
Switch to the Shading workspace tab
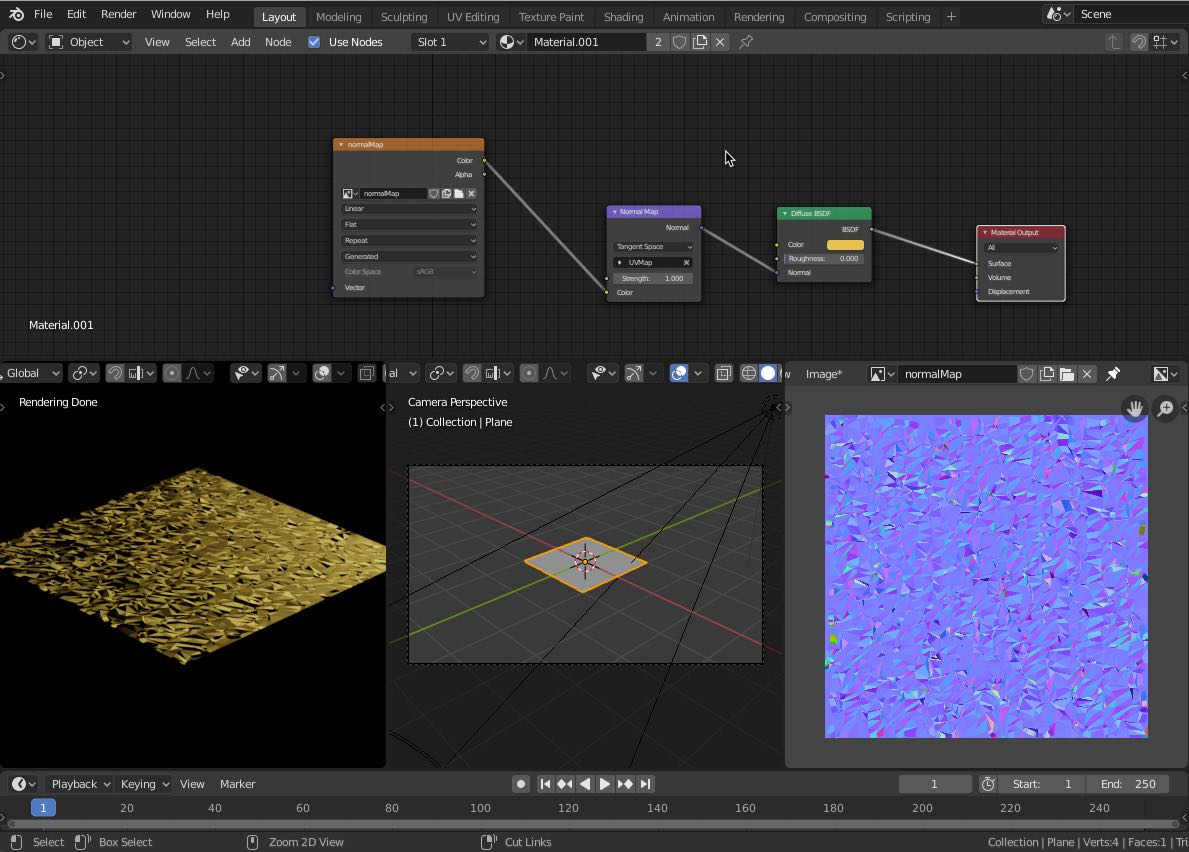point(623,17)
